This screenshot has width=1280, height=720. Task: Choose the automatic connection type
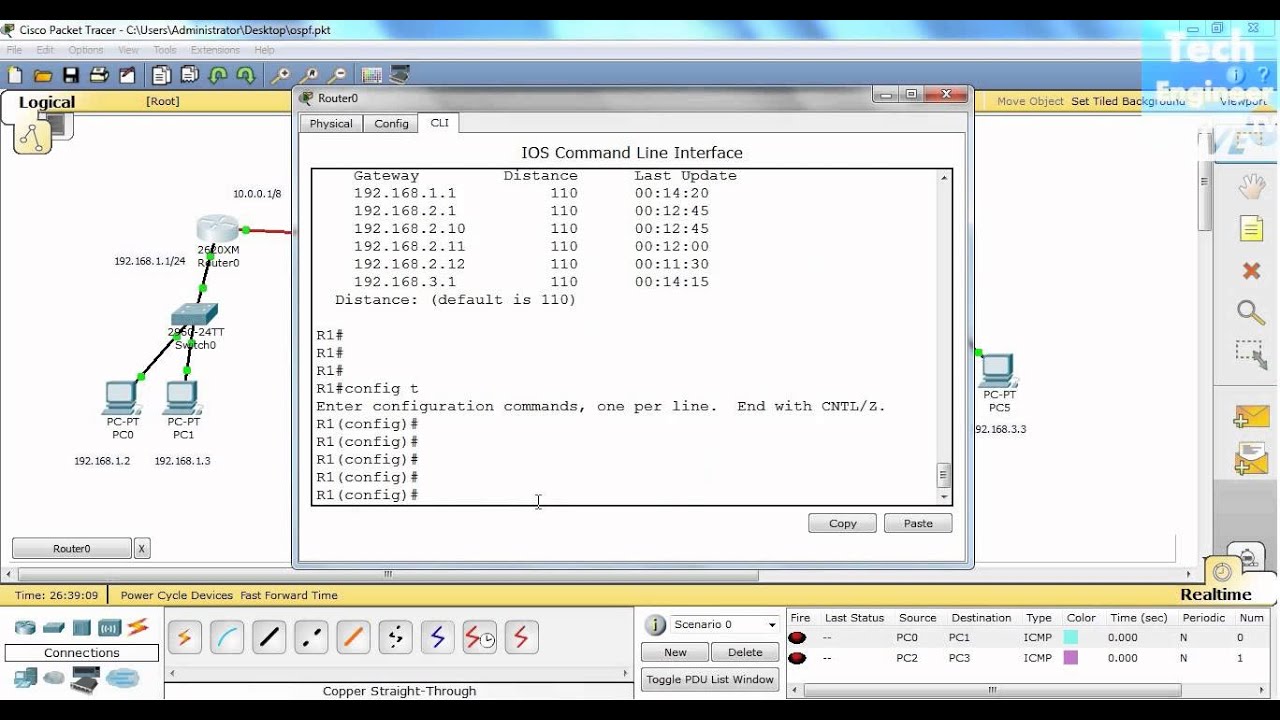185,637
